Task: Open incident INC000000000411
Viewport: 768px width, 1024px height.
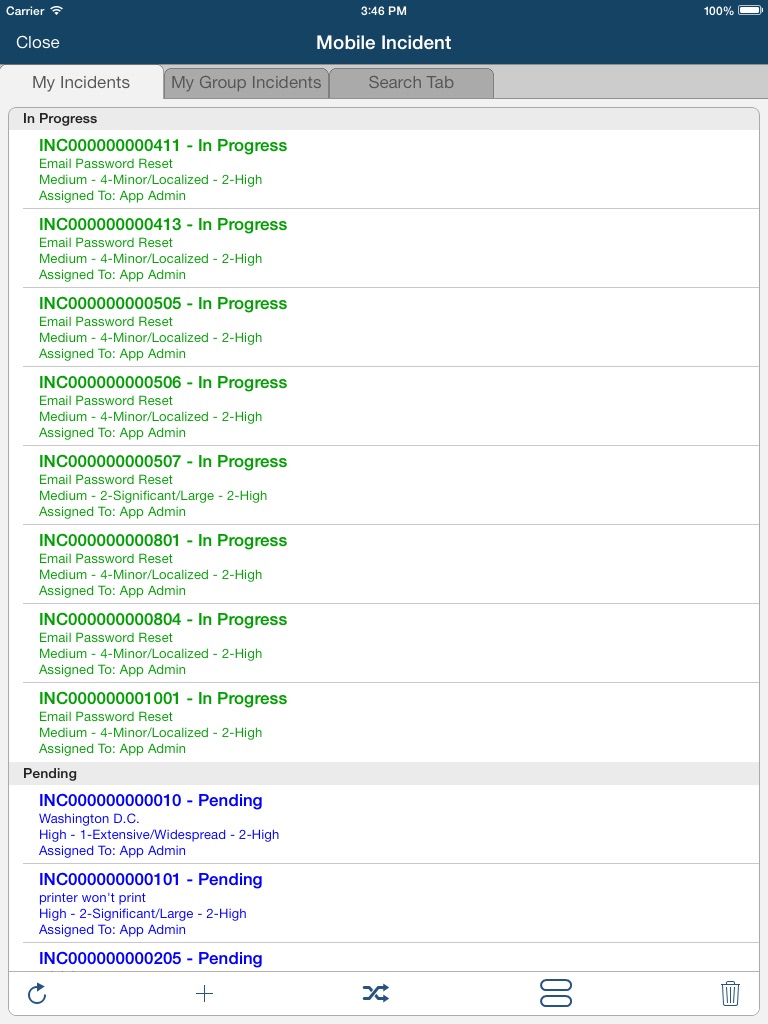Action: pos(383,169)
